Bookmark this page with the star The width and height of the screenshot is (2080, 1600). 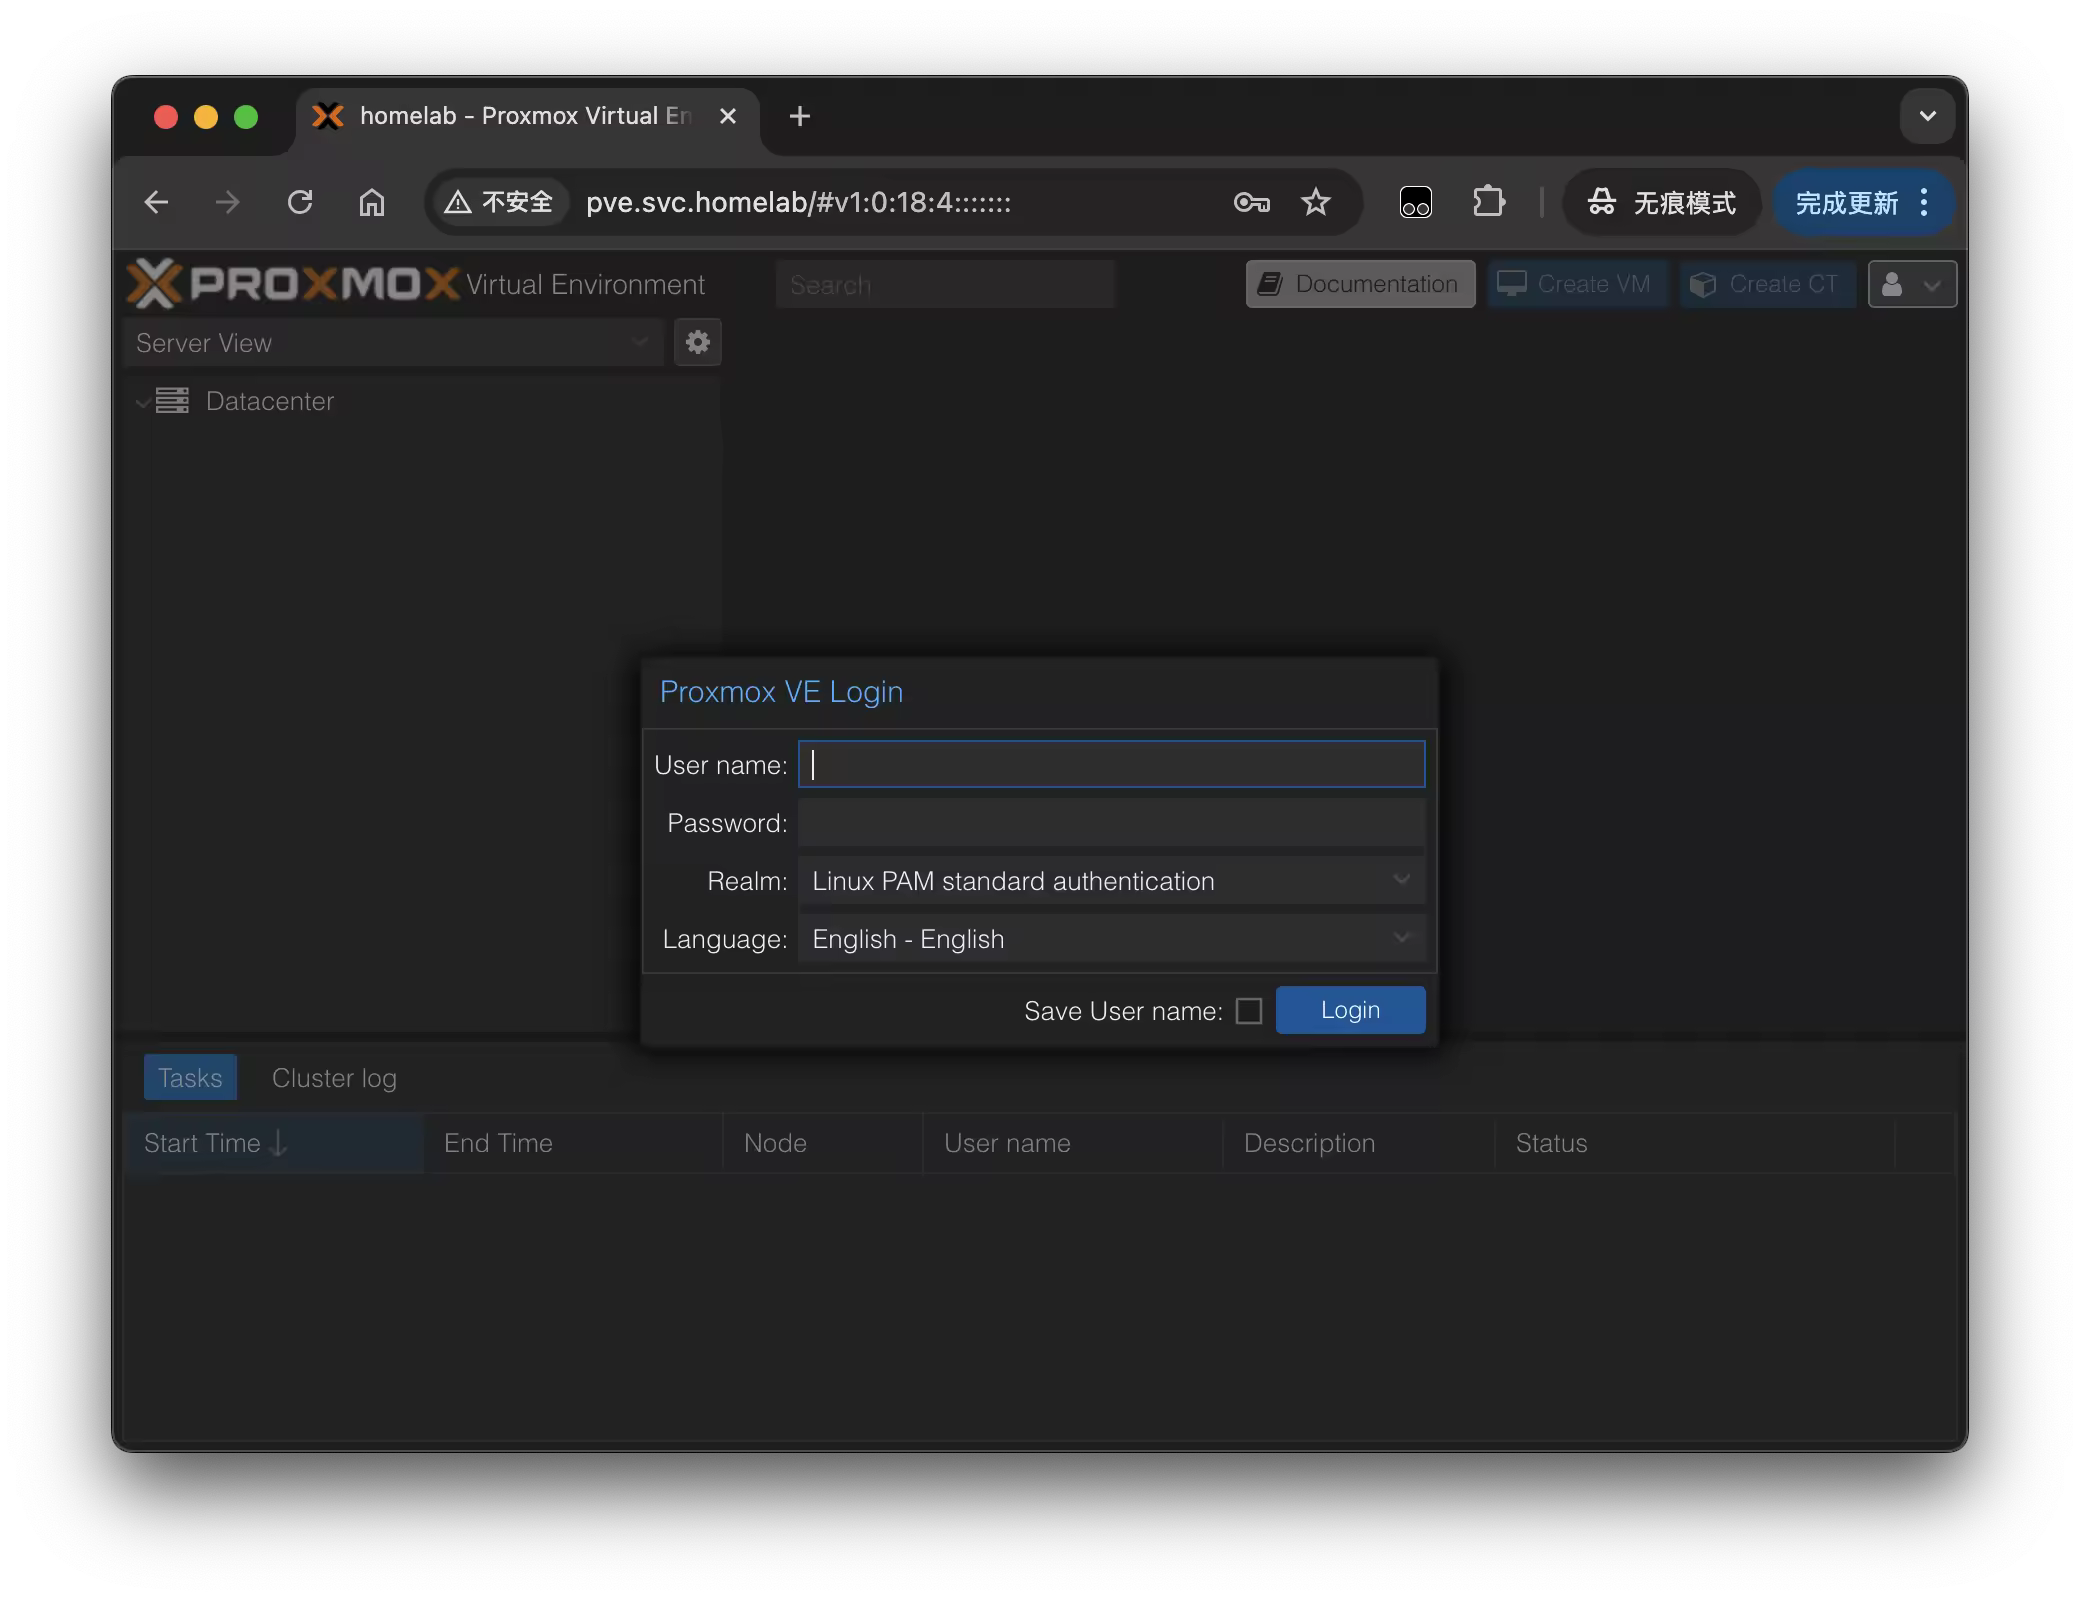point(1316,203)
